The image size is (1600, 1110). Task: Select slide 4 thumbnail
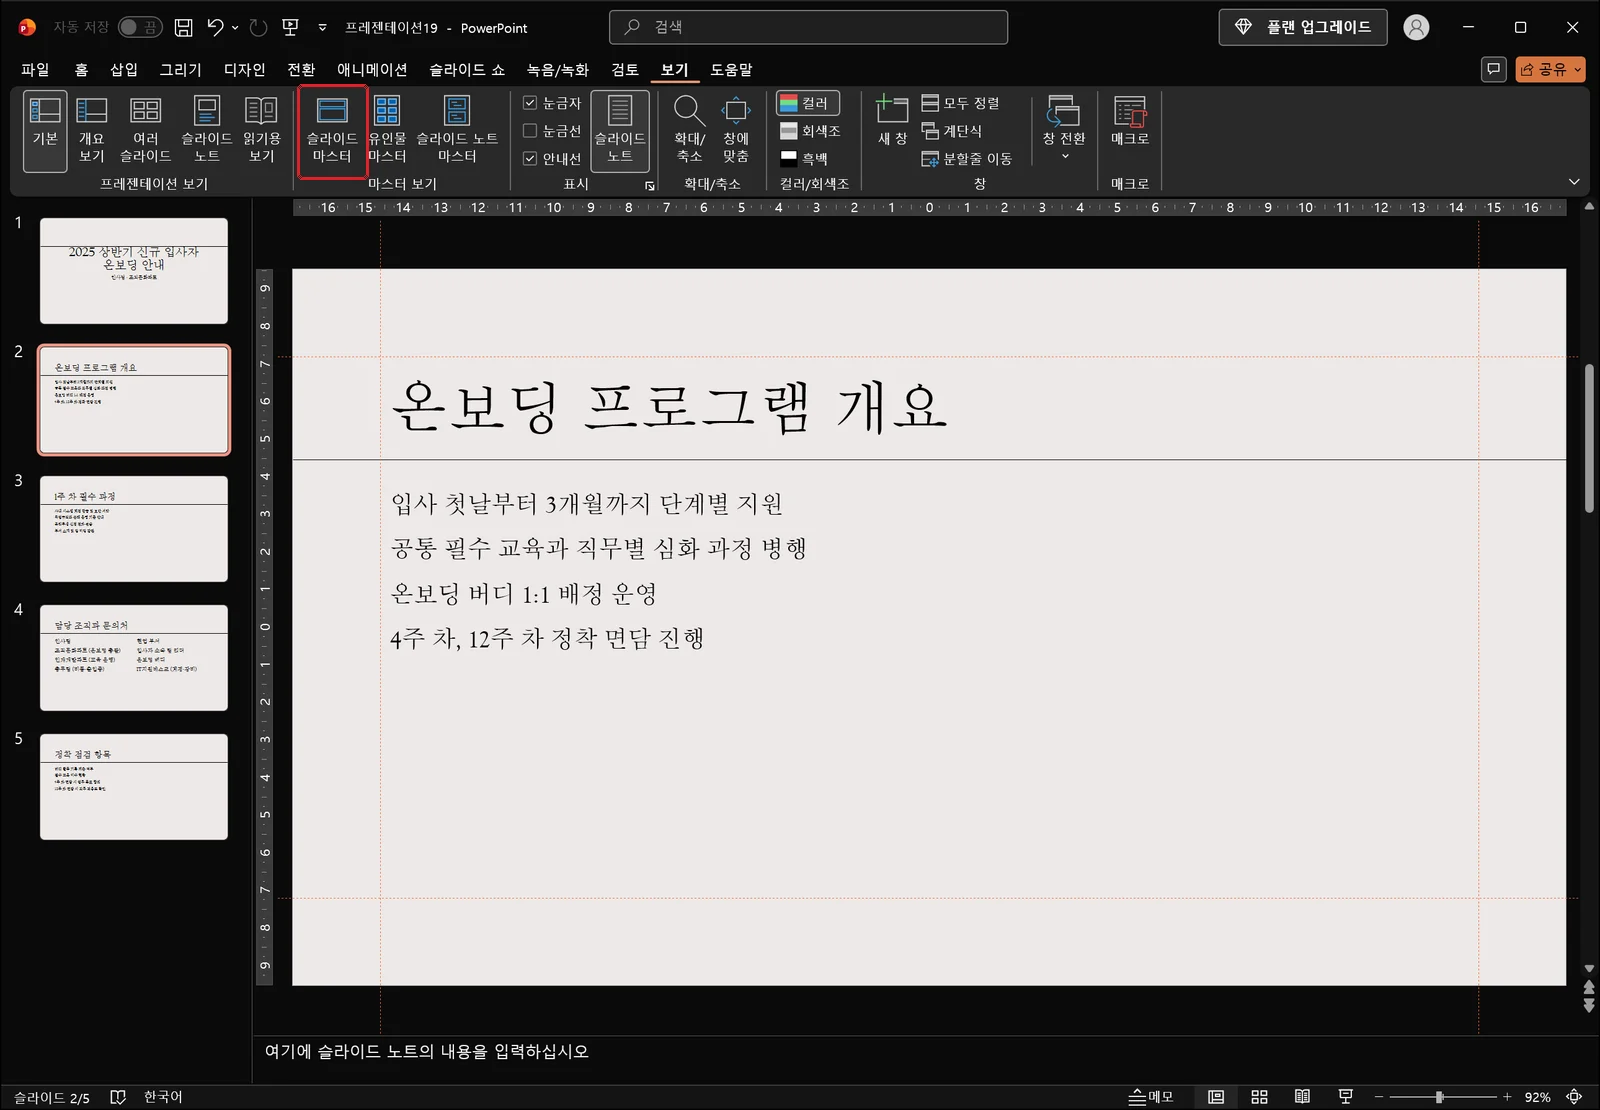134,658
